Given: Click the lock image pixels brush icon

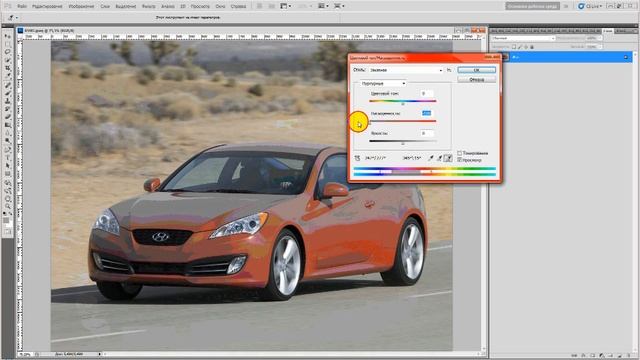Looking at the screenshot, I should 520,47.
